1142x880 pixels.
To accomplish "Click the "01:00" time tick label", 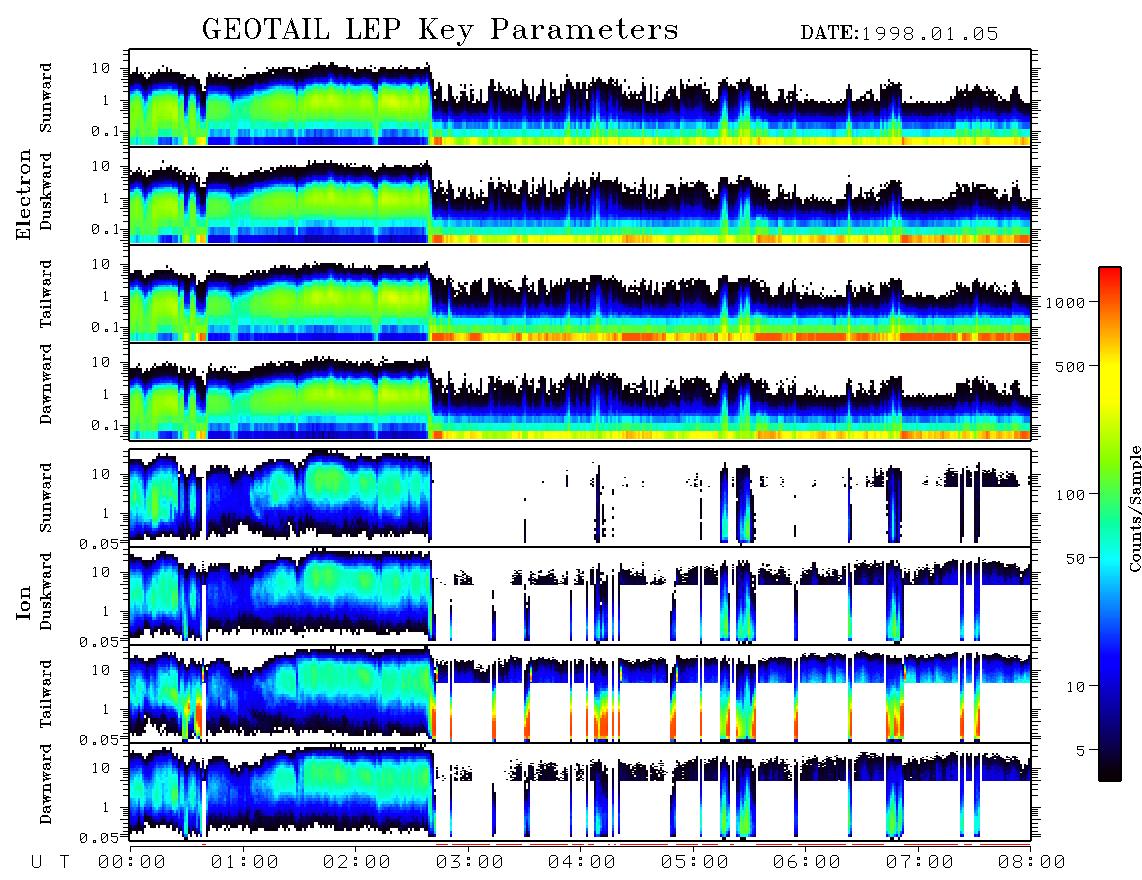I will tap(244, 863).
